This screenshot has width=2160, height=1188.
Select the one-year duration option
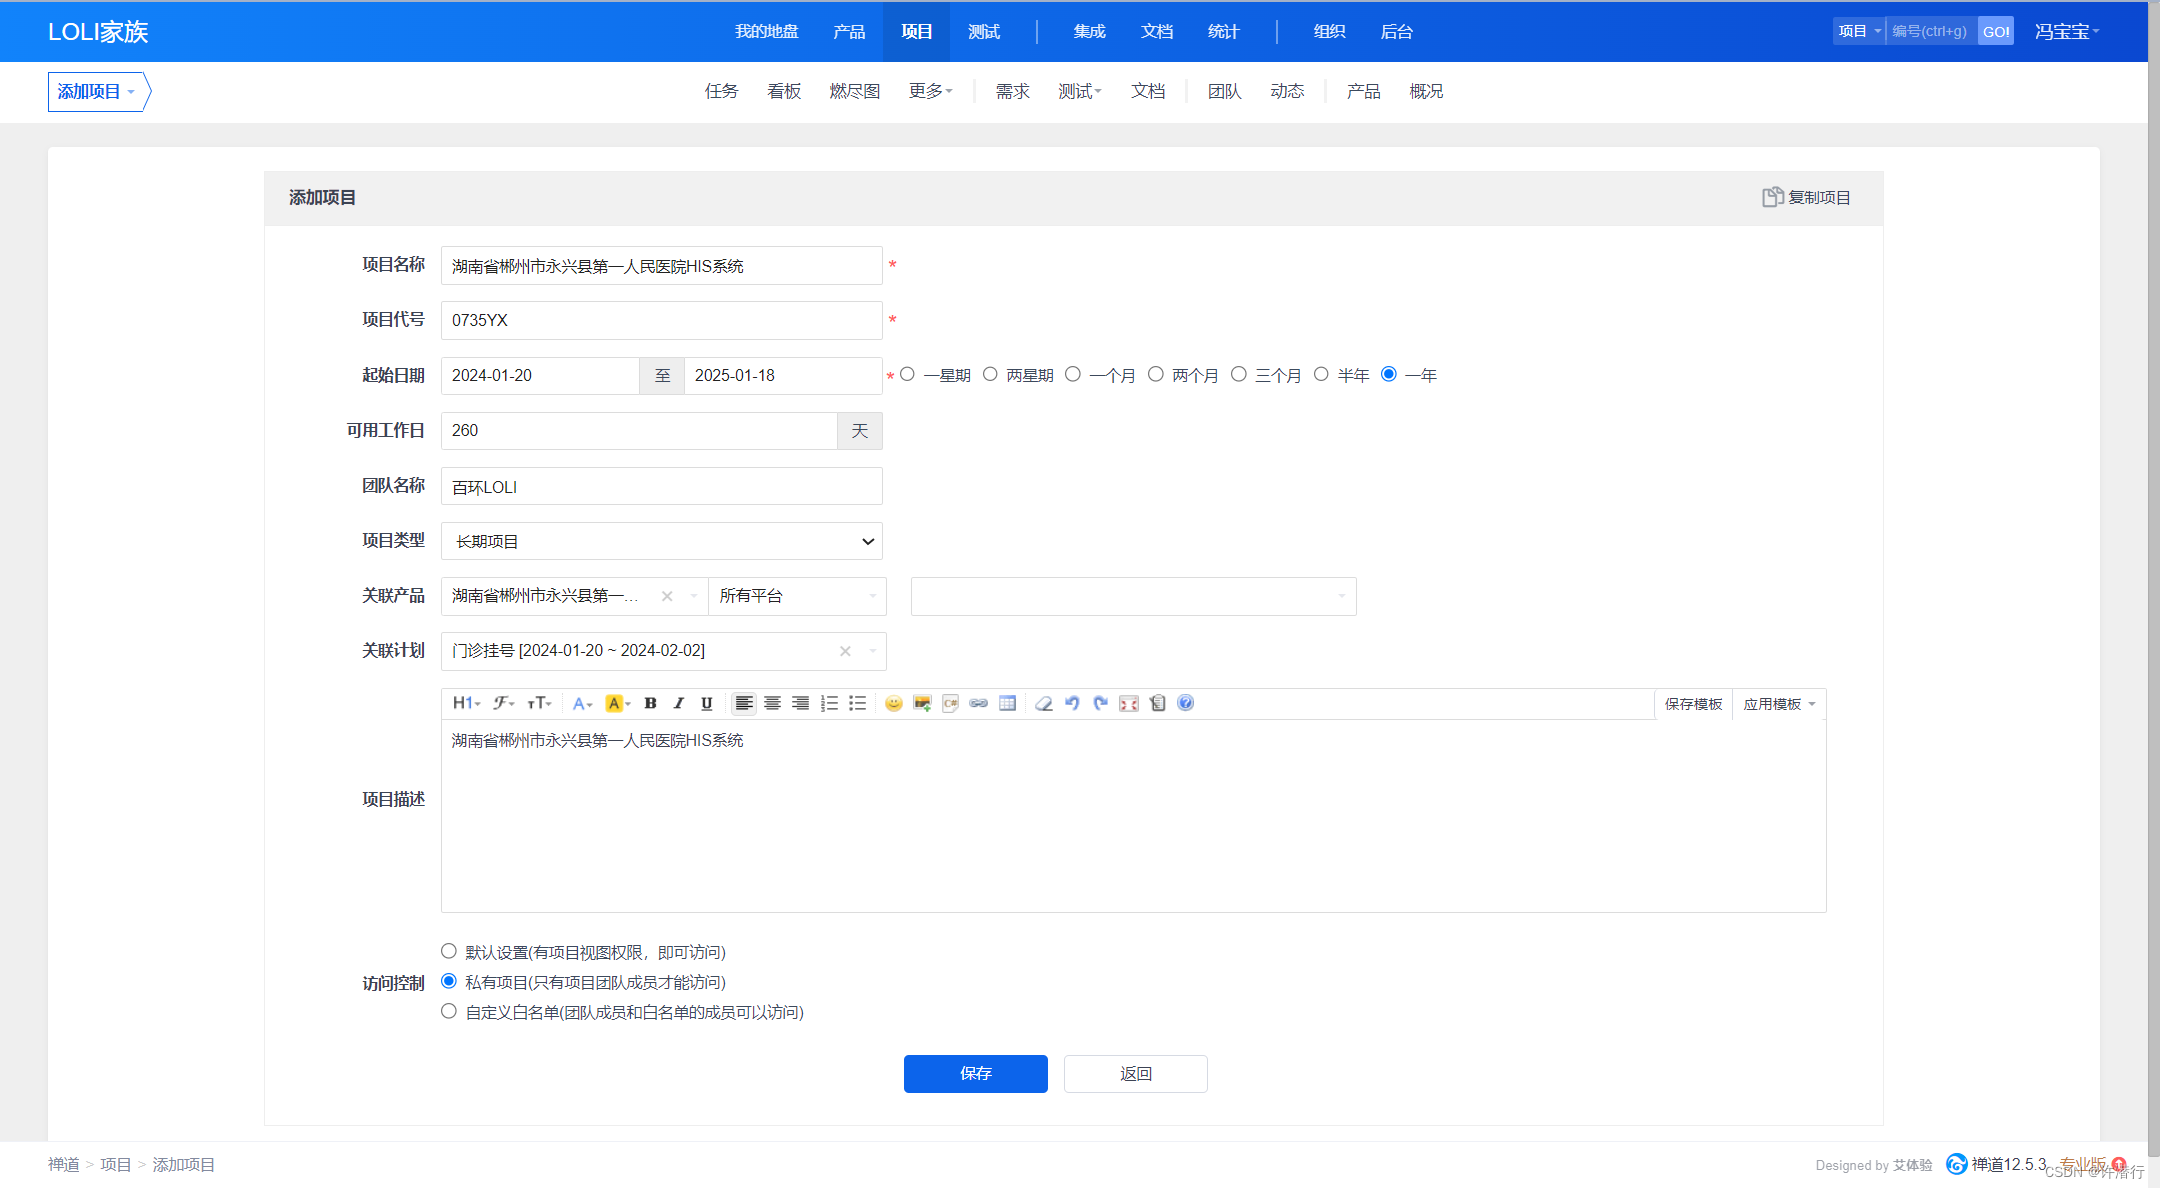pyautogui.click(x=1389, y=374)
